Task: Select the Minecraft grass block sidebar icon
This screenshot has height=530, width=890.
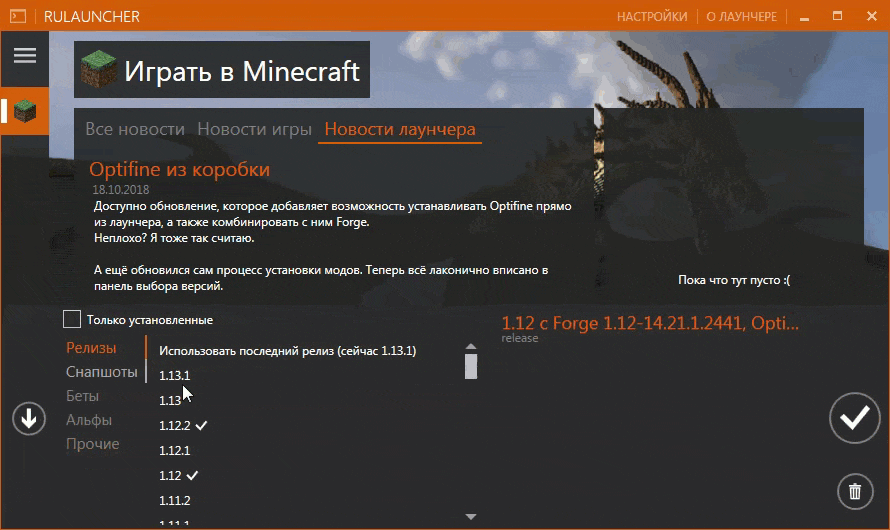Action: coord(25,111)
